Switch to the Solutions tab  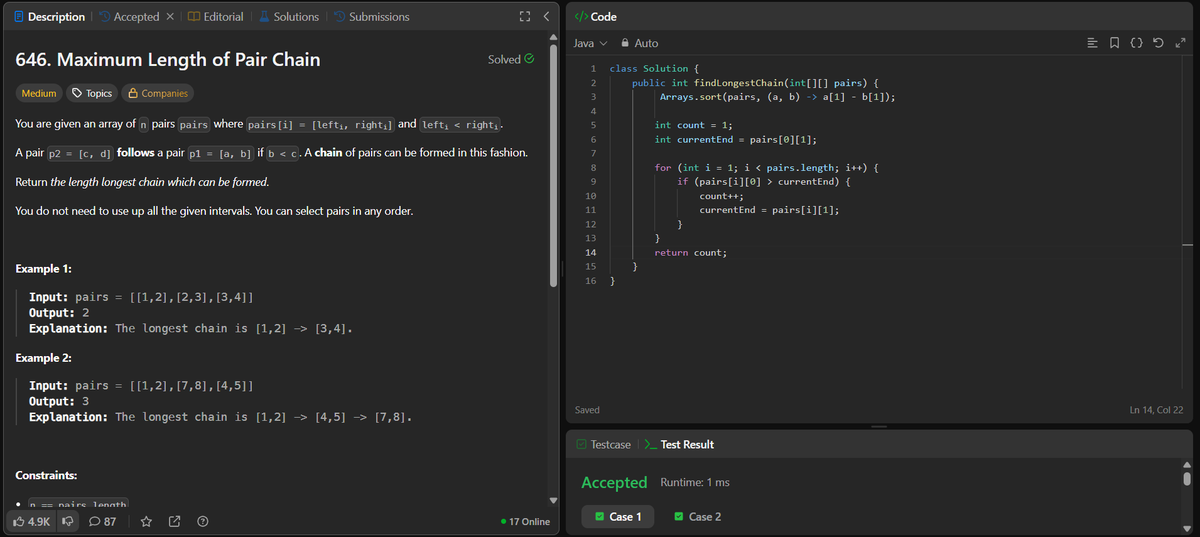pyautogui.click(x=289, y=17)
